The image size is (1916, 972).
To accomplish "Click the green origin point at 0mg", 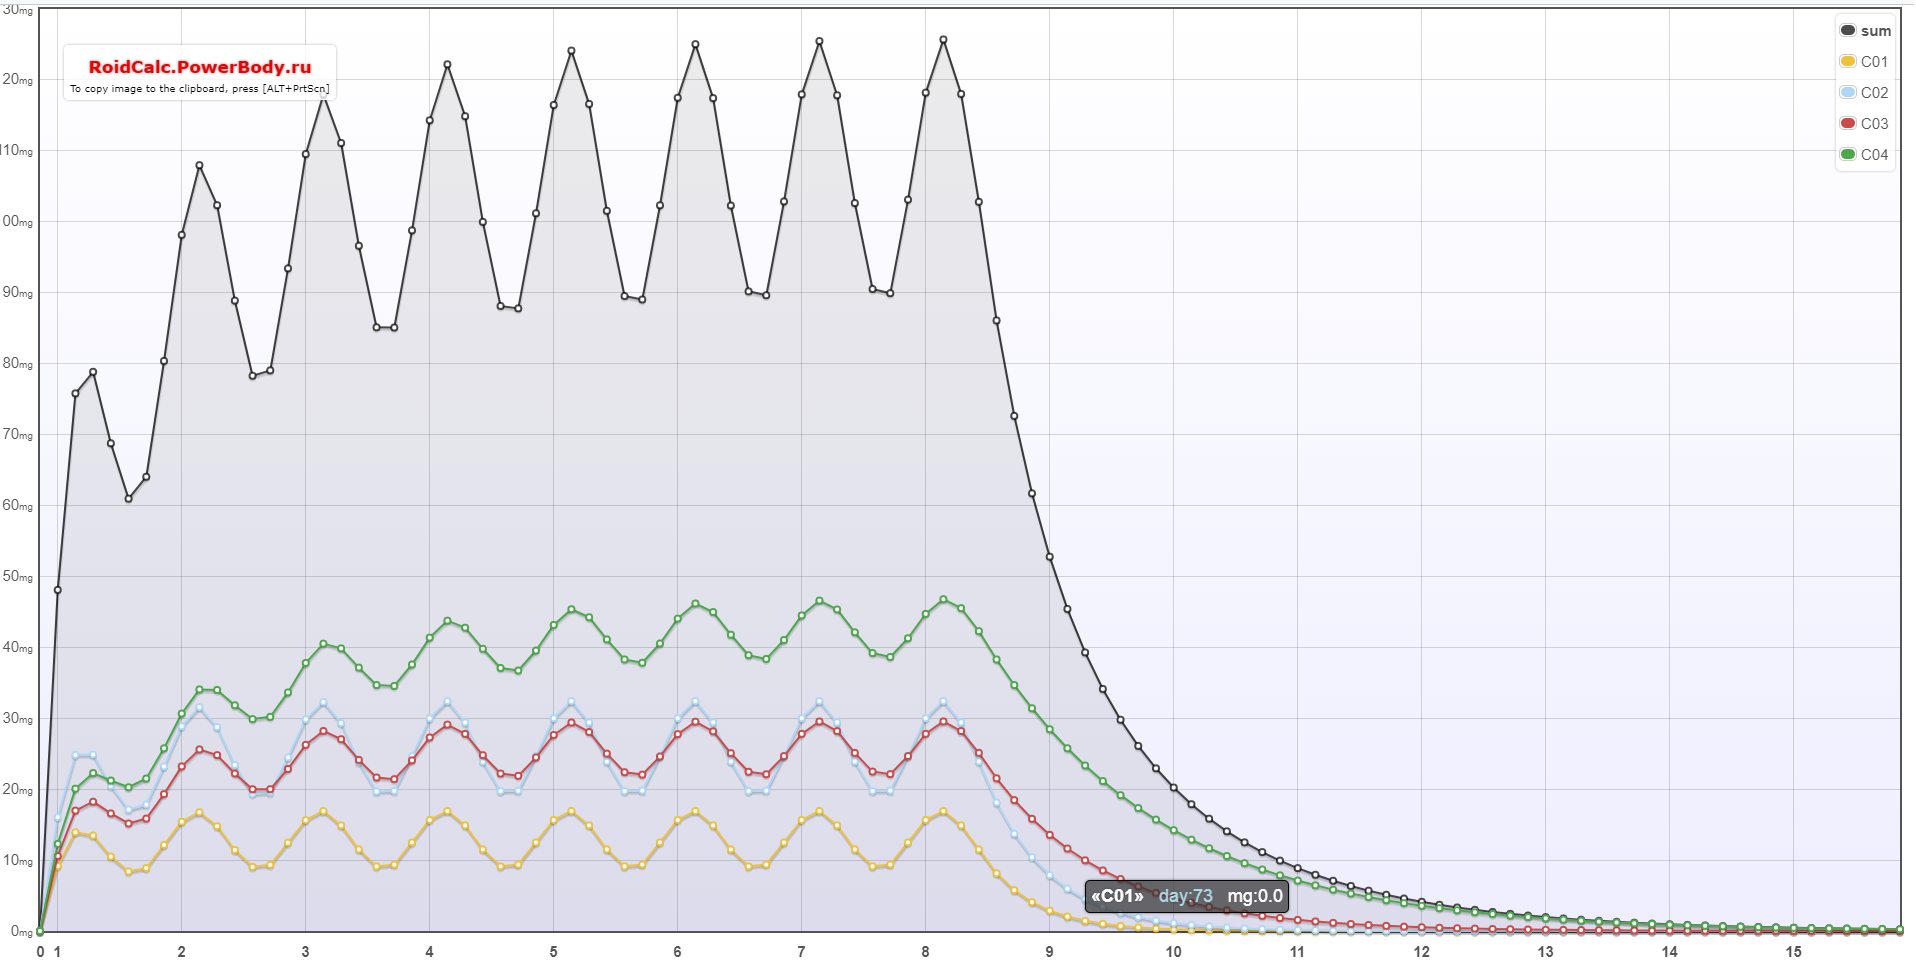I will tap(40, 931).
